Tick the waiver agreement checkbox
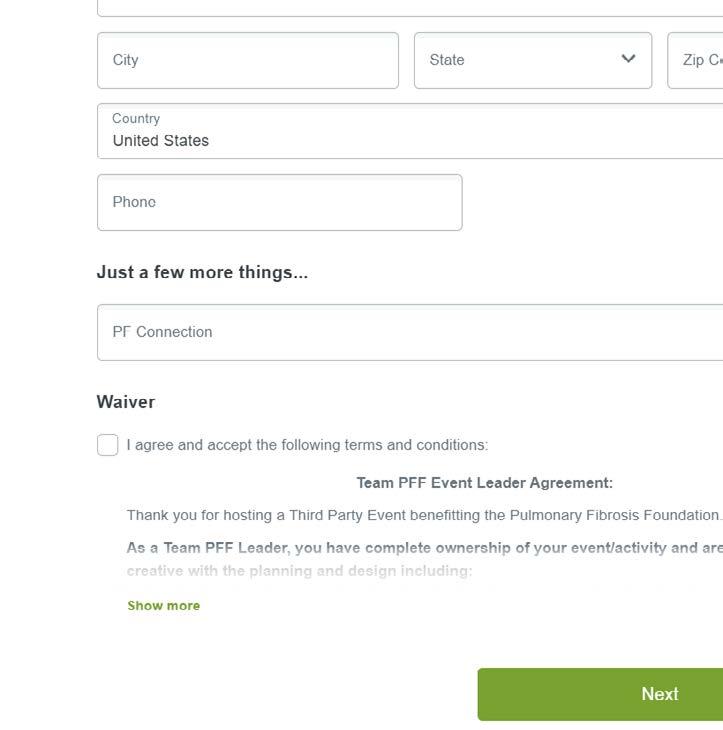The height and width of the screenshot is (730, 723). coord(108,445)
